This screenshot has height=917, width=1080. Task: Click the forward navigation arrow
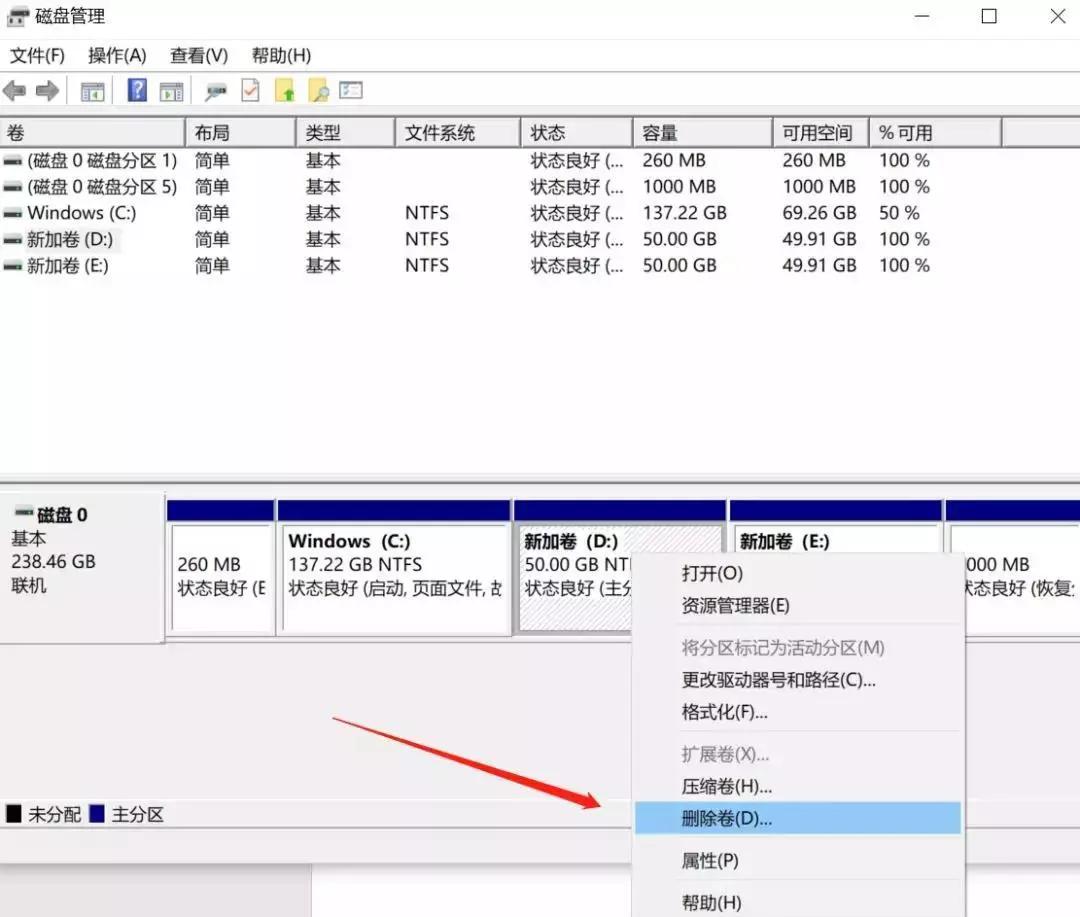(x=47, y=90)
